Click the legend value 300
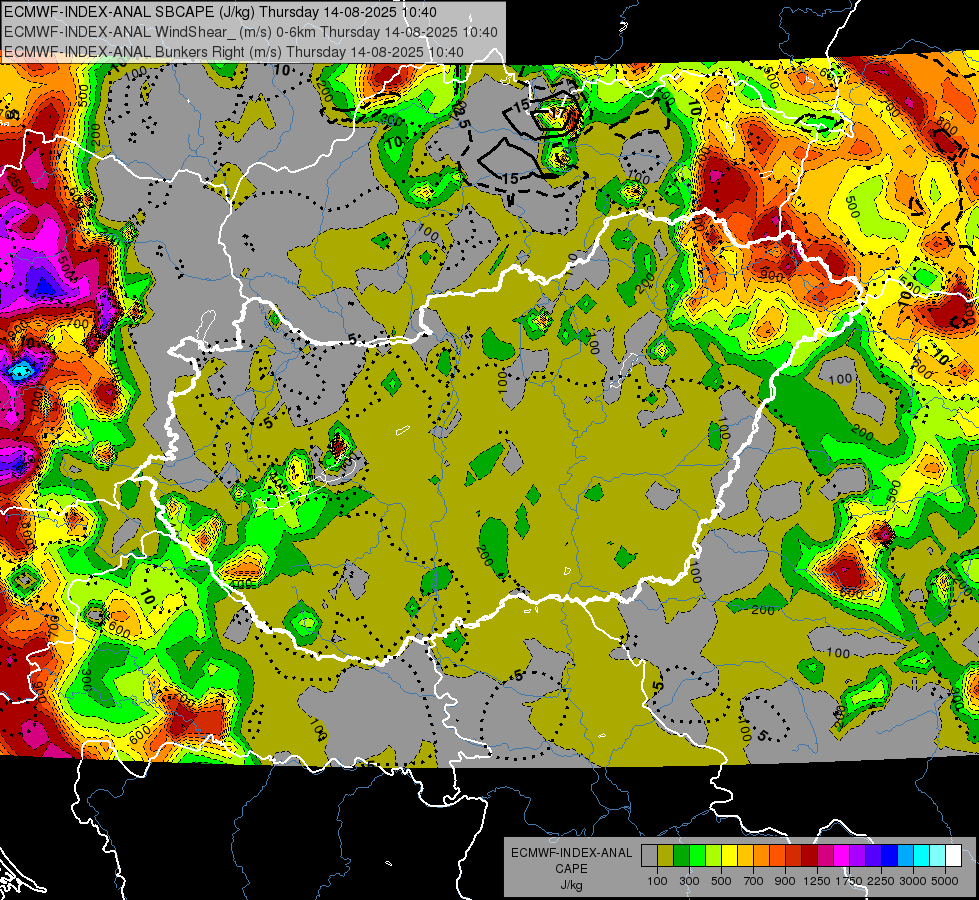Image resolution: width=979 pixels, height=900 pixels. (x=689, y=881)
